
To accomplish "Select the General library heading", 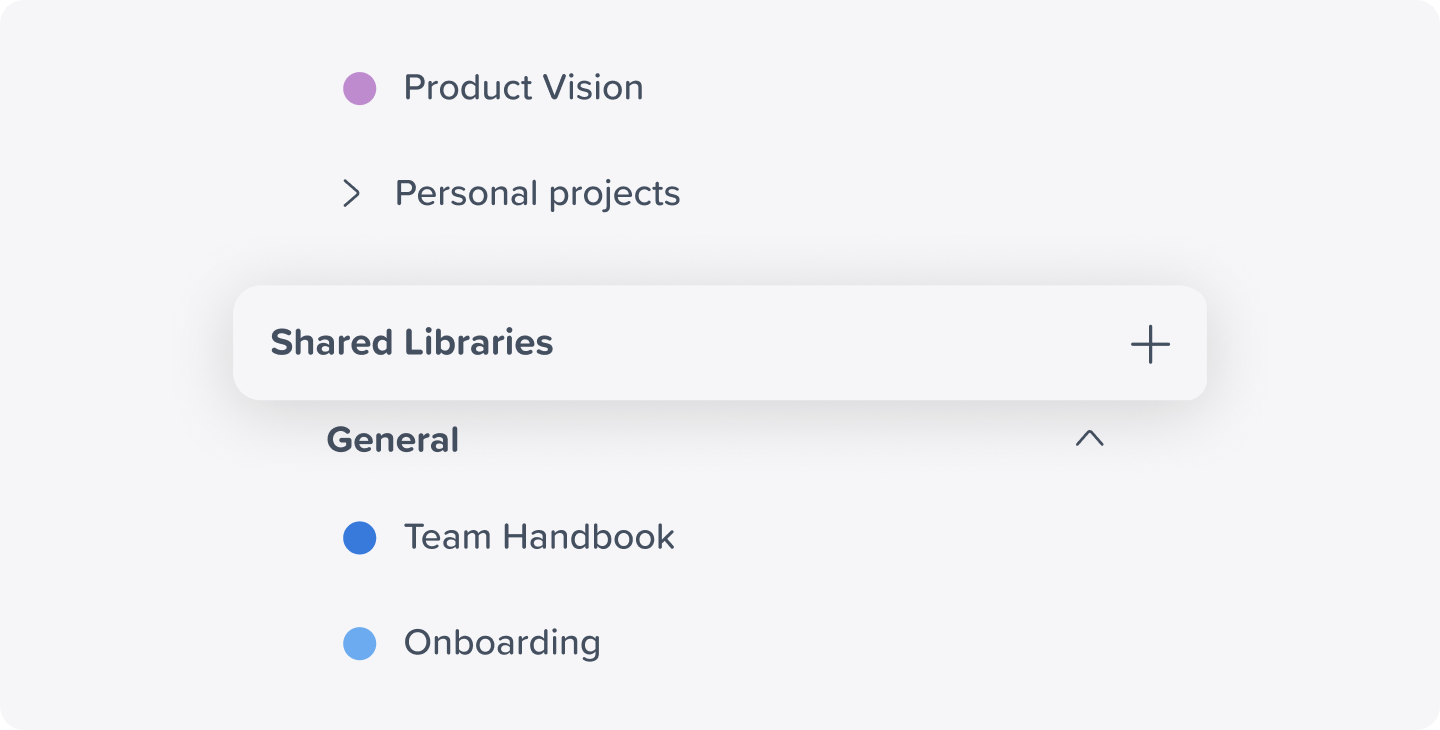I will 392,440.
